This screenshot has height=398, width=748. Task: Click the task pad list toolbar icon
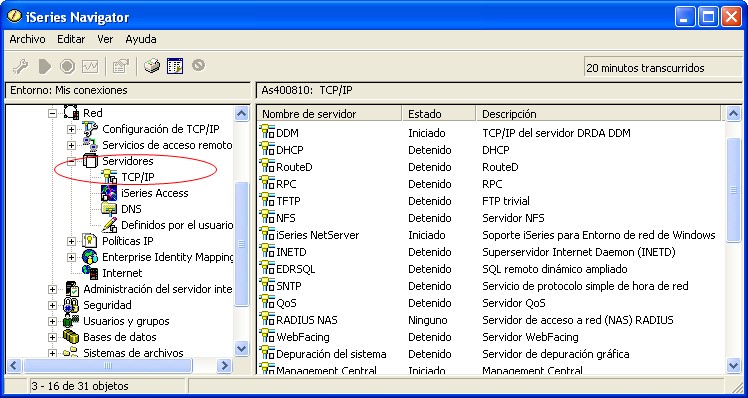point(175,66)
